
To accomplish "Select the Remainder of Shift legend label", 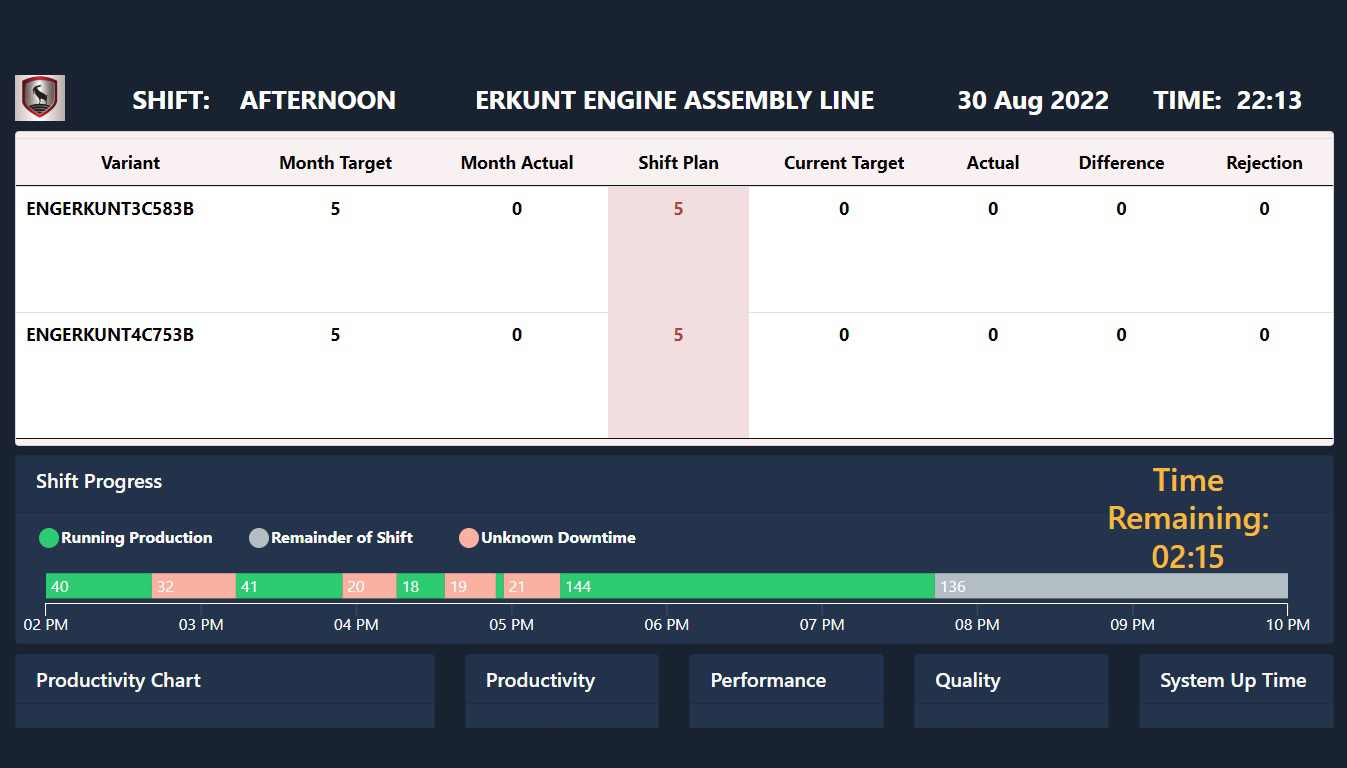I will (x=342, y=538).
